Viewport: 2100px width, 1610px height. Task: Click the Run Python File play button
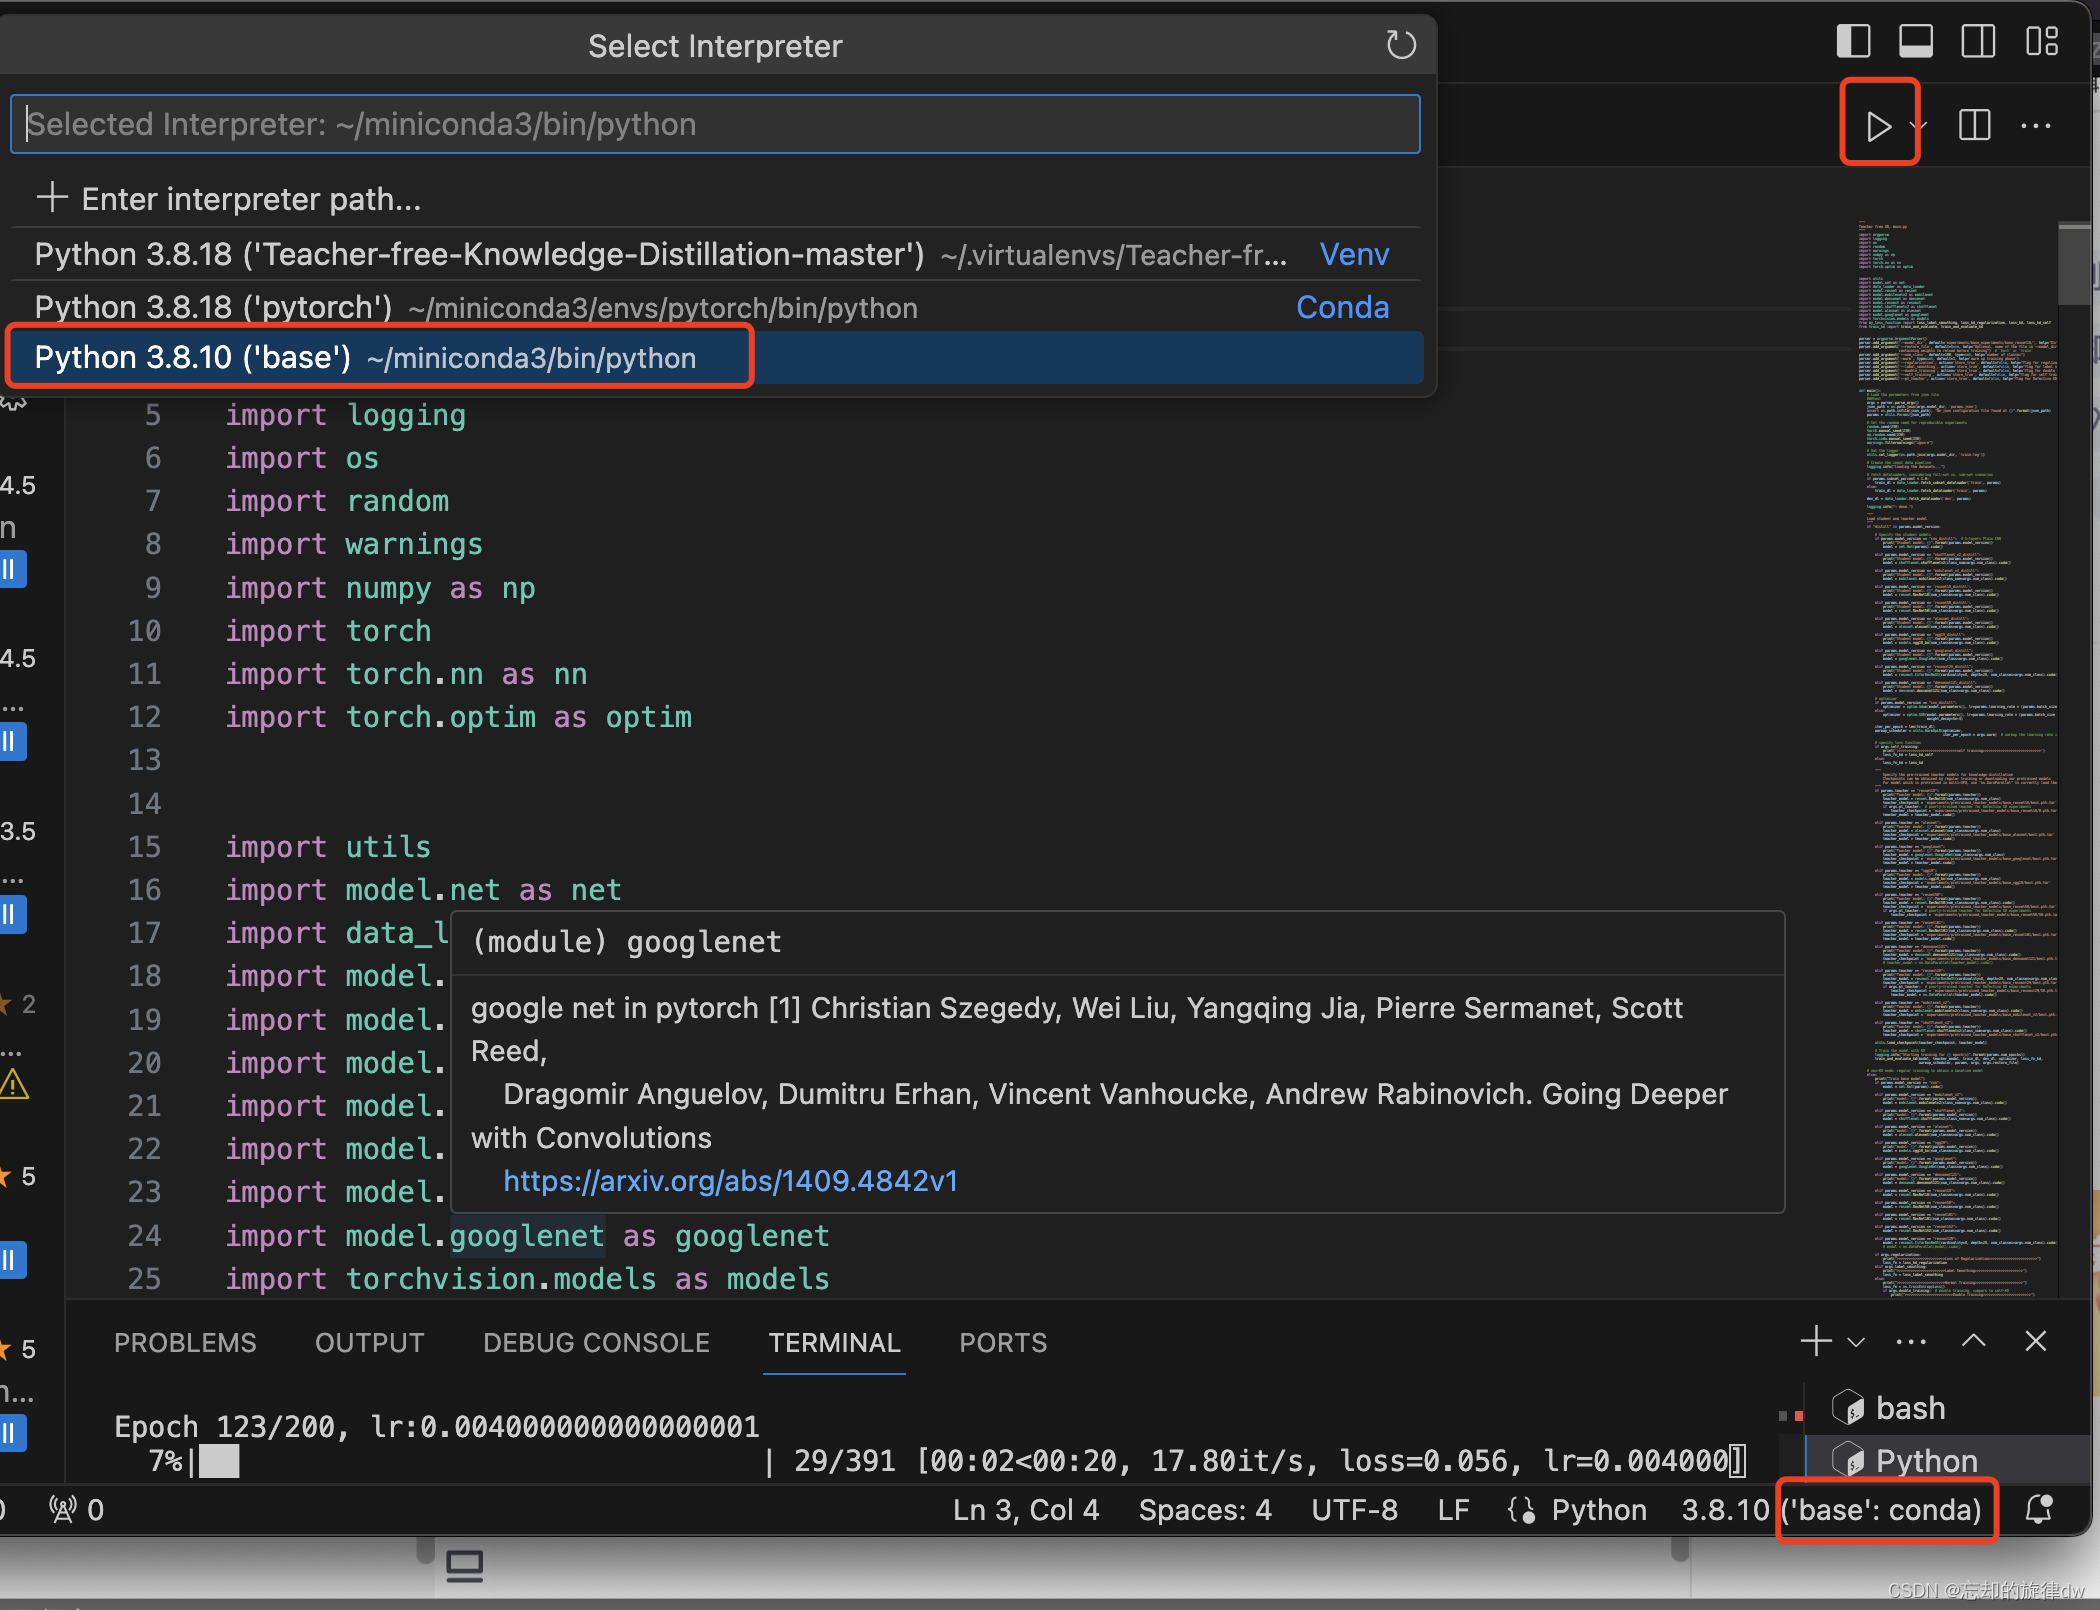tap(1877, 126)
